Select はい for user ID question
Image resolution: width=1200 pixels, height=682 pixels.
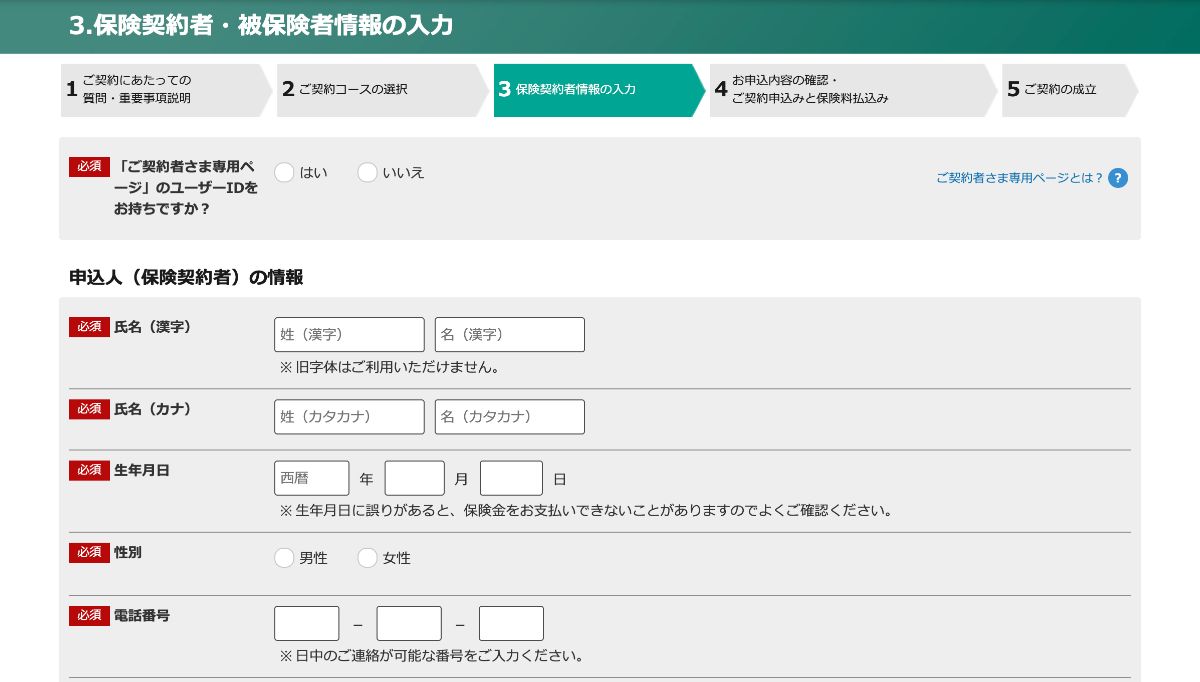(x=284, y=173)
